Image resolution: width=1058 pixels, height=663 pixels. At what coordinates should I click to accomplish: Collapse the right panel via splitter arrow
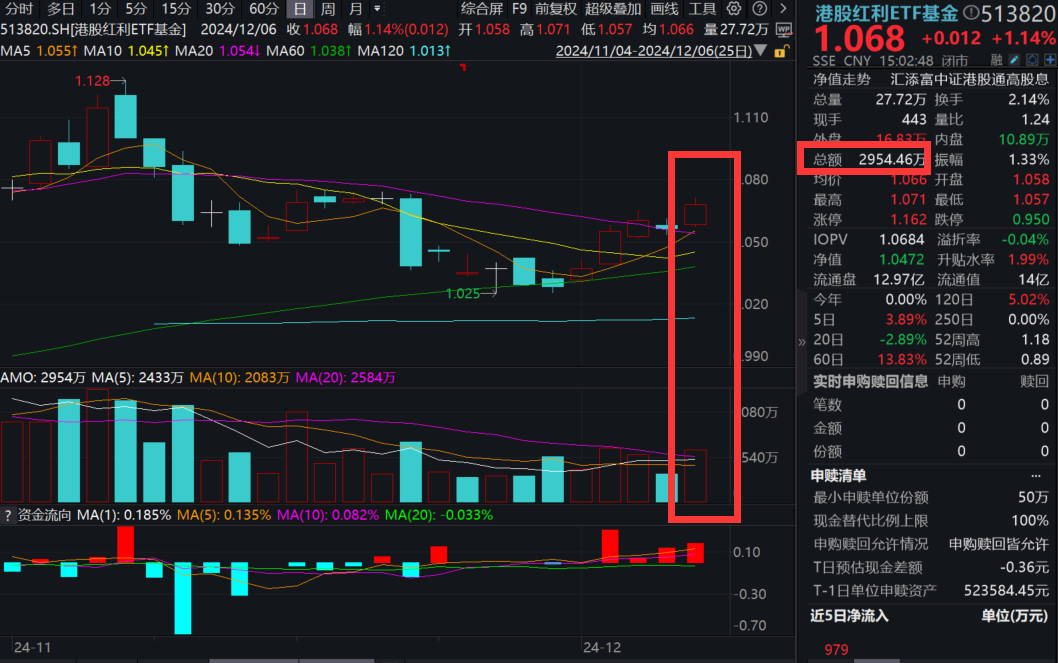[801, 342]
